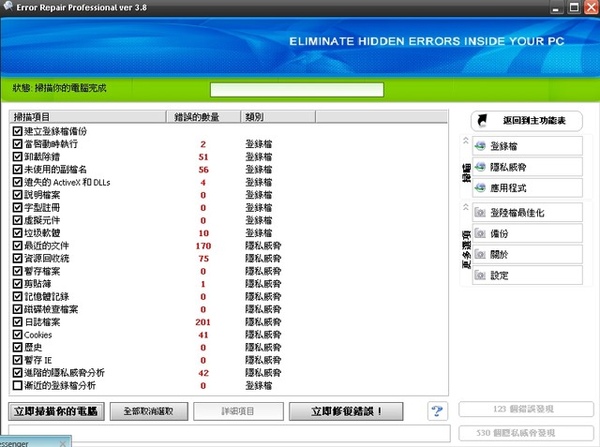Select the 歷史 row label
The image size is (600, 447).
pyautogui.click(x=33, y=347)
